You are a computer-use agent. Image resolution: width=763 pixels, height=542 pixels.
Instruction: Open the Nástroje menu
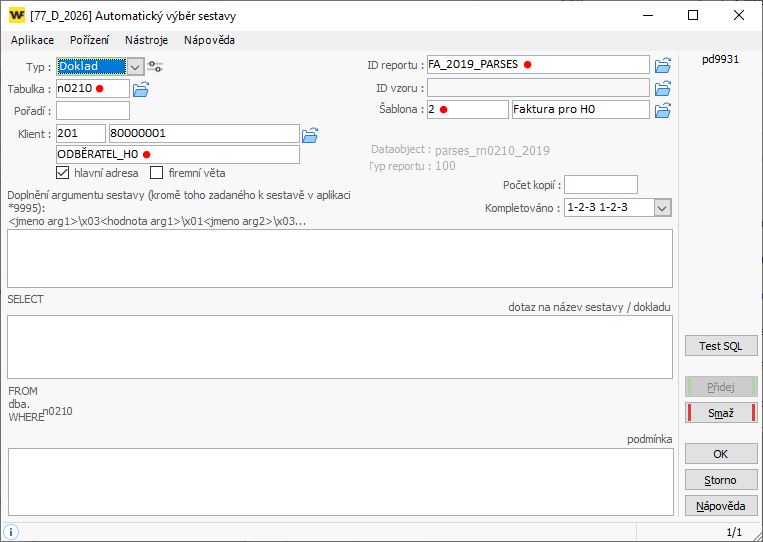coord(146,40)
